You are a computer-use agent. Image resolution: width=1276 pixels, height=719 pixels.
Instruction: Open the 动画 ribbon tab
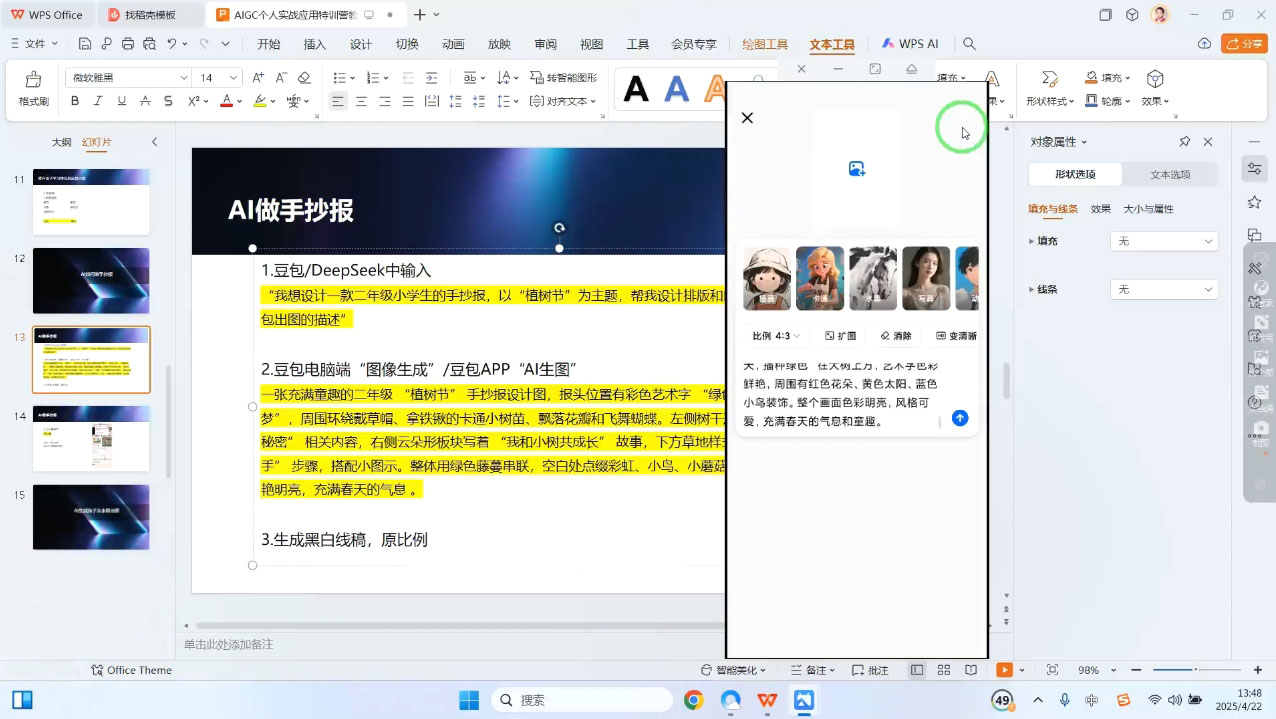coord(453,44)
